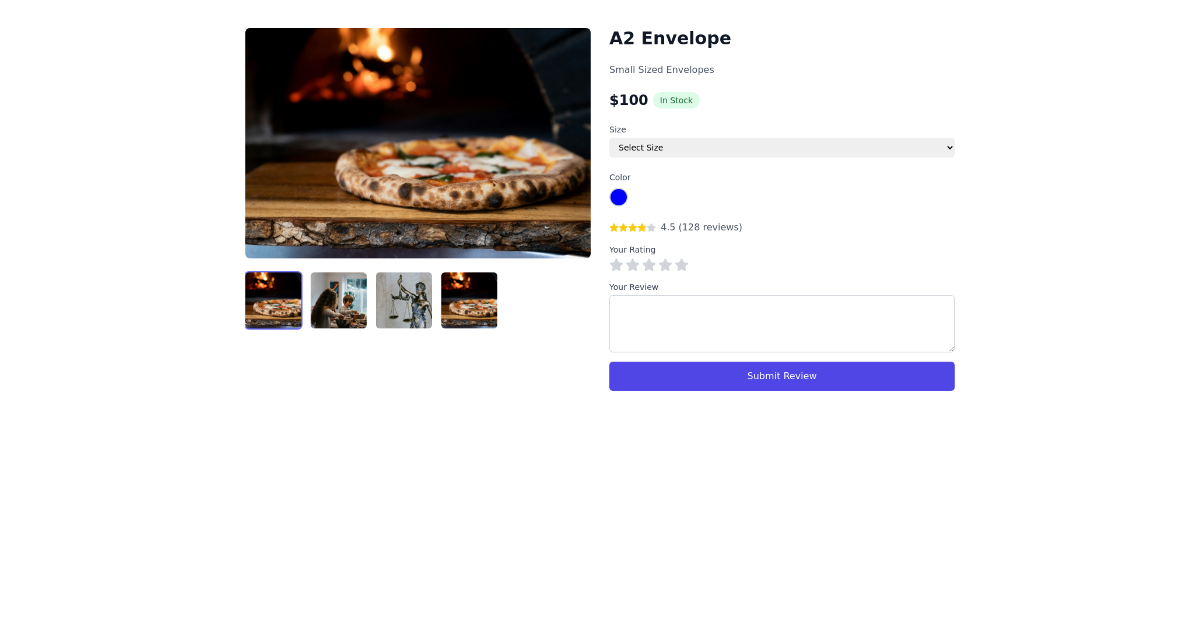The image size is (1200, 630).
Task: Open the Select Size dropdown
Action: [x=782, y=147]
